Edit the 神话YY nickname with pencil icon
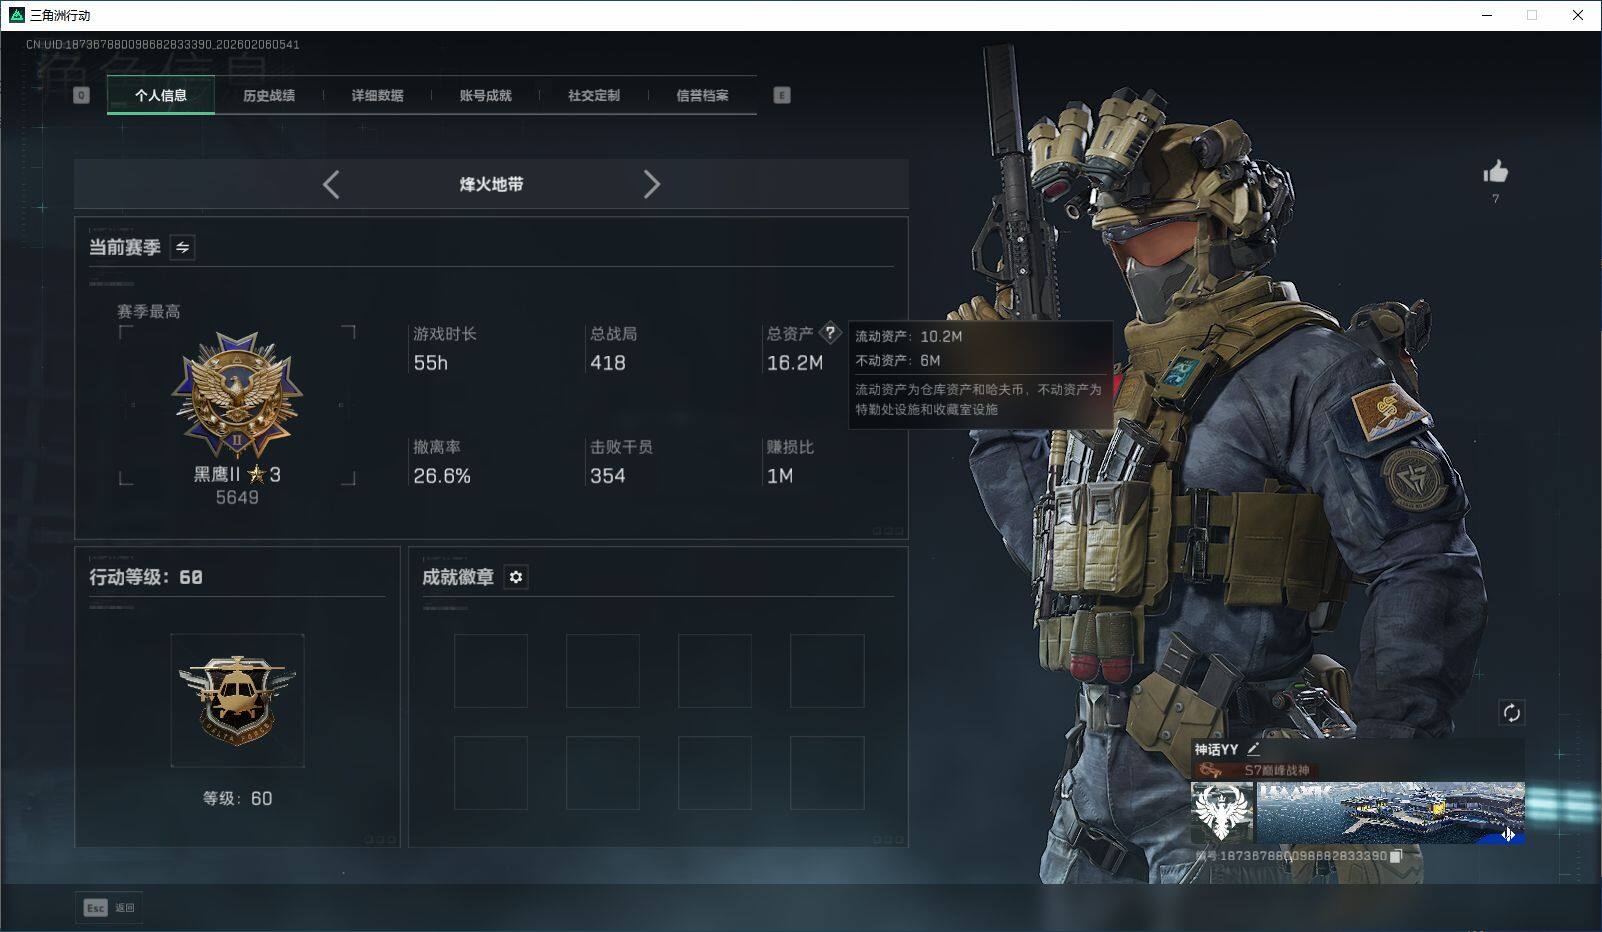The image size is (1602, 932). click(x=1253, y=748)
